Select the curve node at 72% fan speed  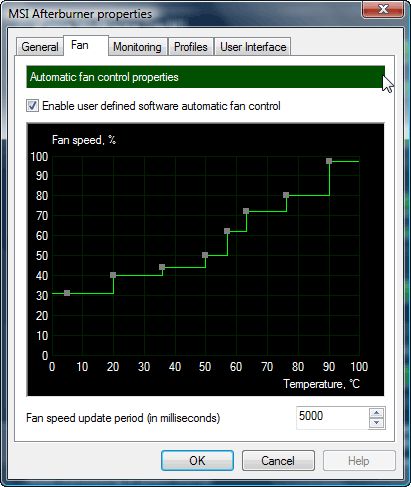point(246,211)
